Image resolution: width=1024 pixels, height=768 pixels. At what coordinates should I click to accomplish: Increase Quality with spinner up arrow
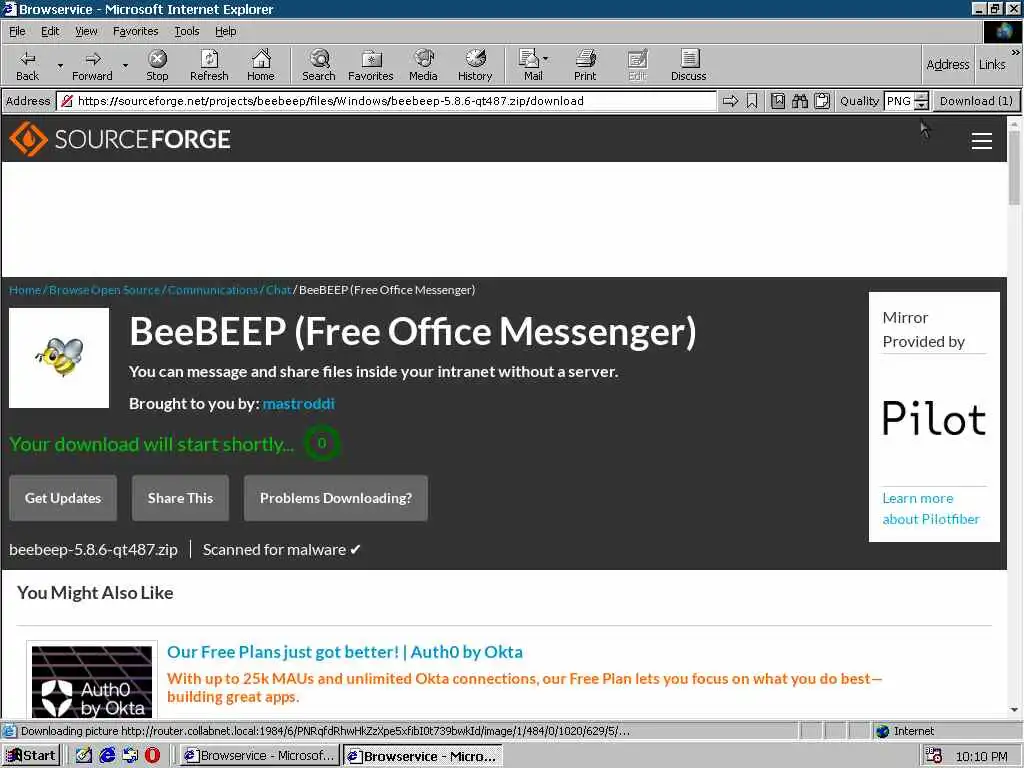921,97
